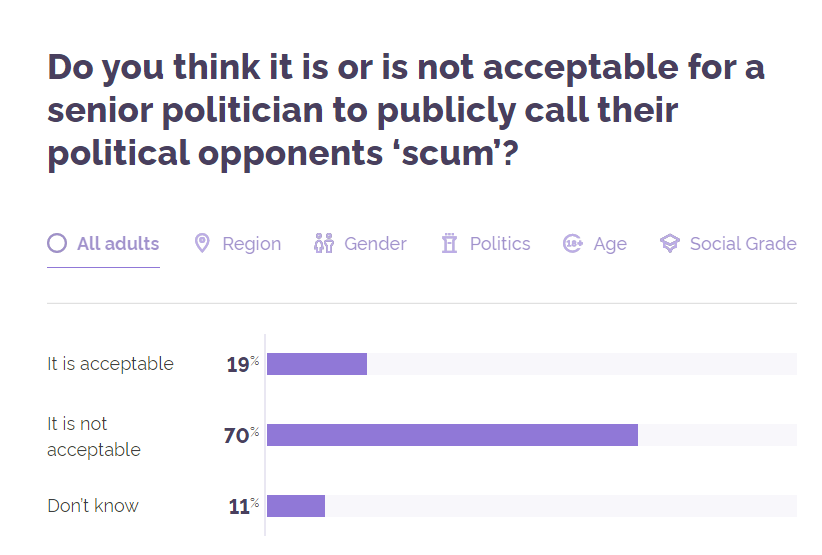Click the 'Don't know' label

click(x=93, y=506)
